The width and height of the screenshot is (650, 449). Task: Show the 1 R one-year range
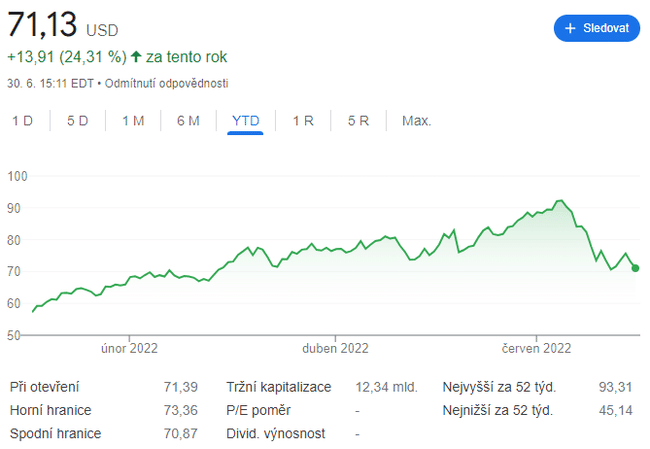point(303,121)
